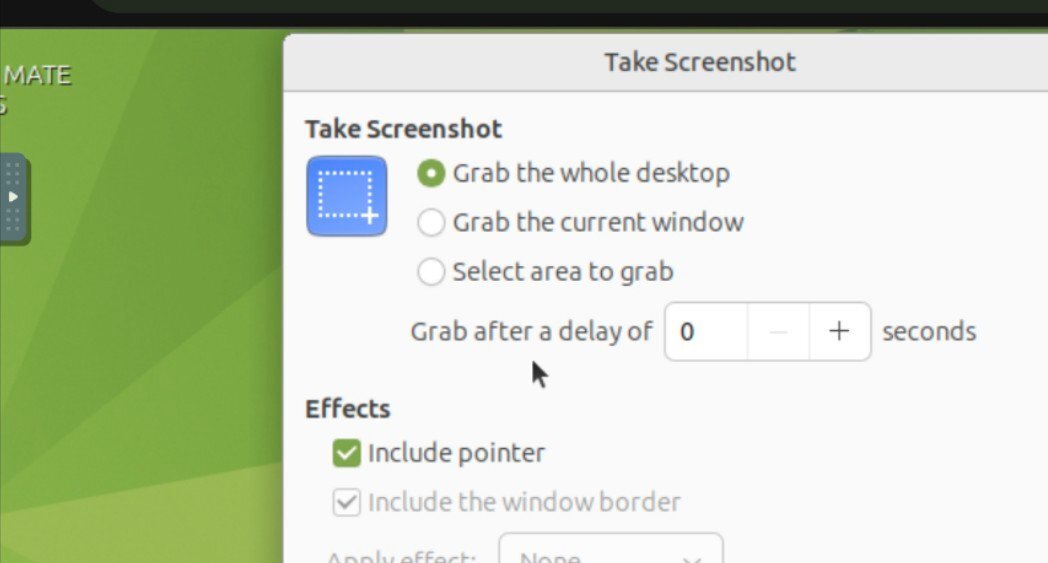Viewport: 1048px width, 563px height.
Task: Toggle the Include pointer checkbox
Action: pos(346,453)
